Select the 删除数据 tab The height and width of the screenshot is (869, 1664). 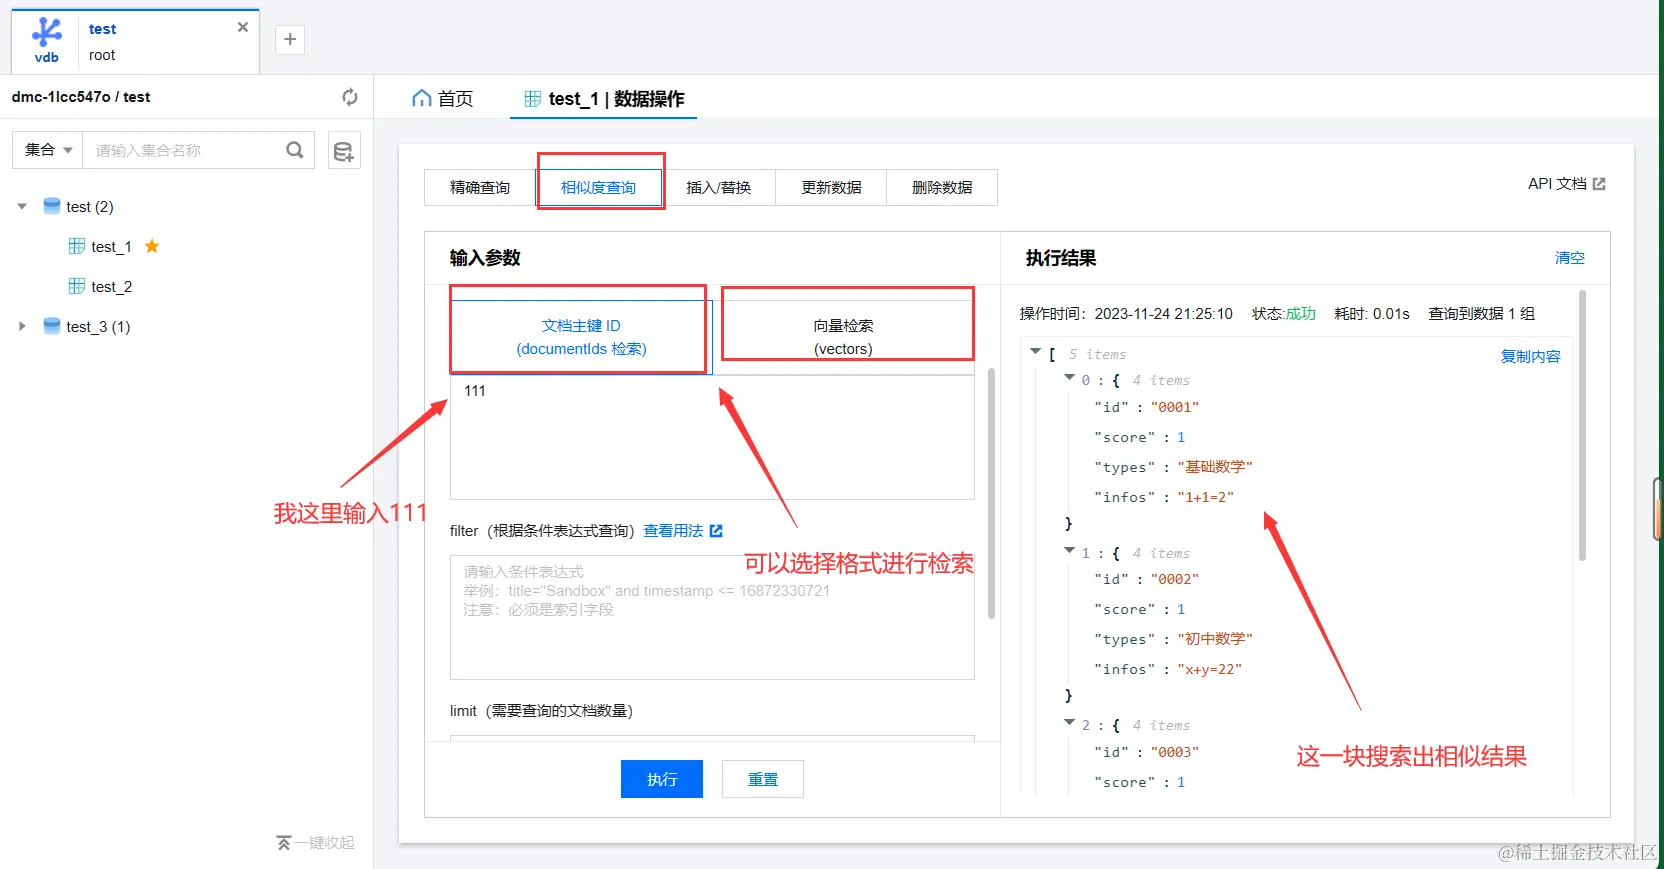coord(942,187)
